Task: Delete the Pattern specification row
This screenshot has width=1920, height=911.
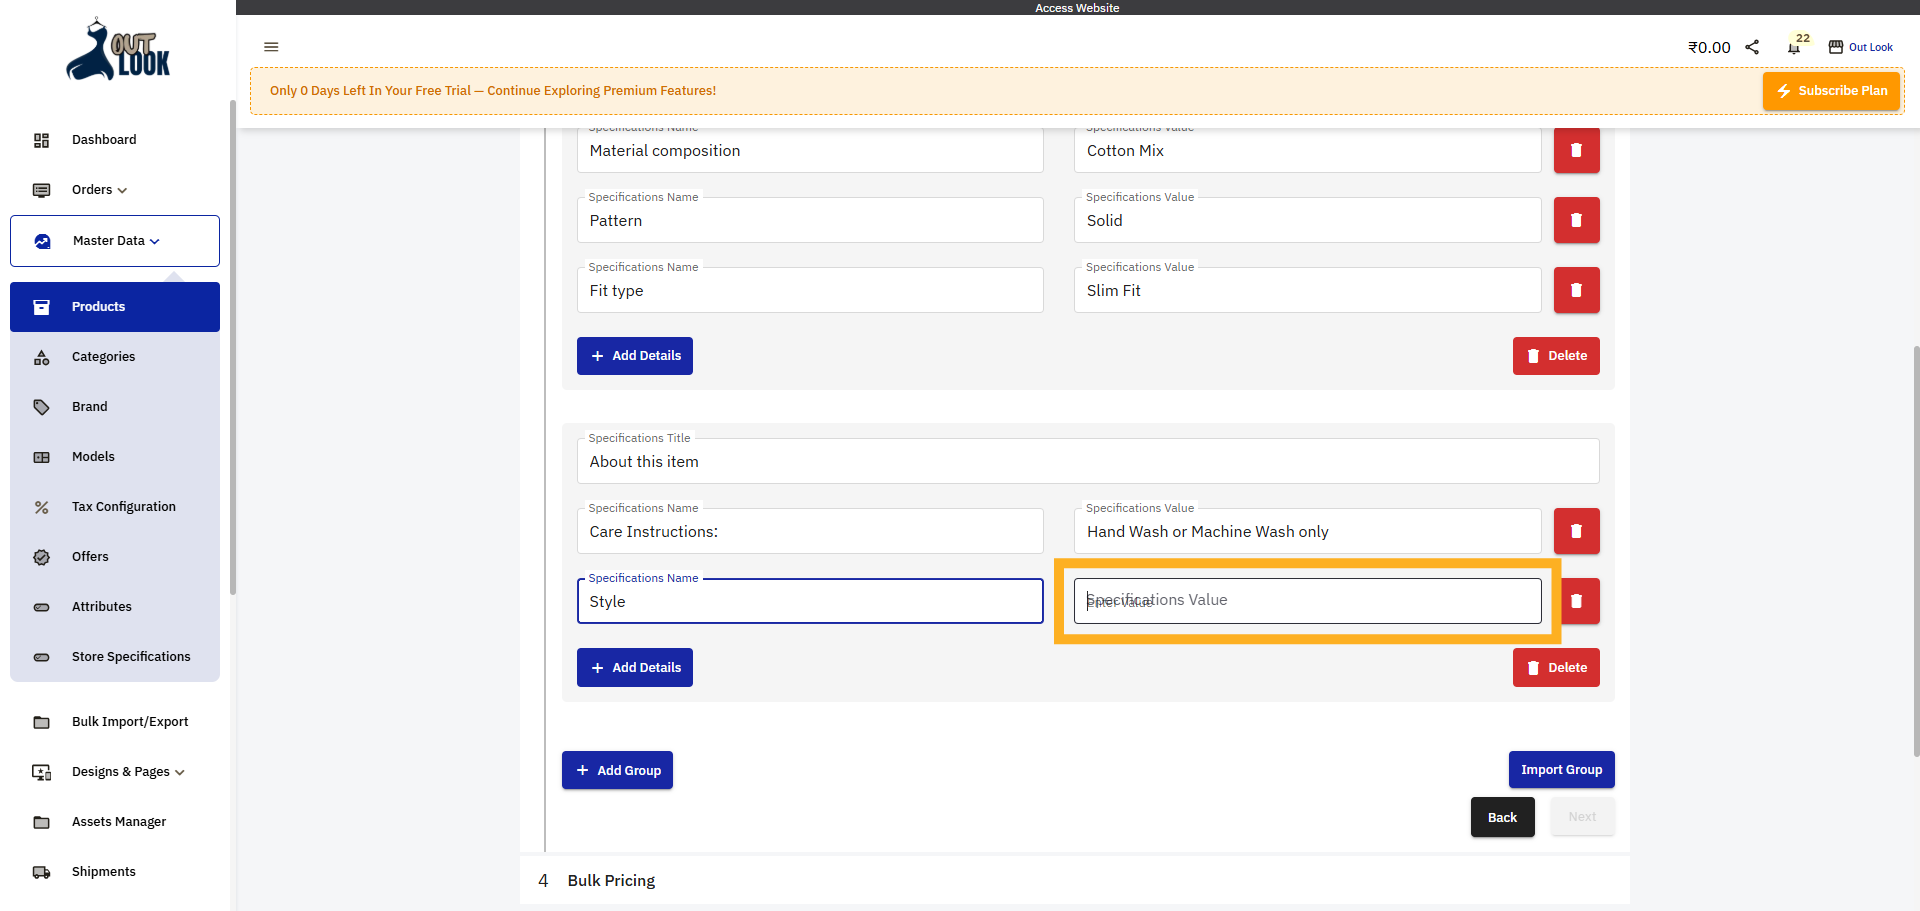Action: coord(1576,220)
